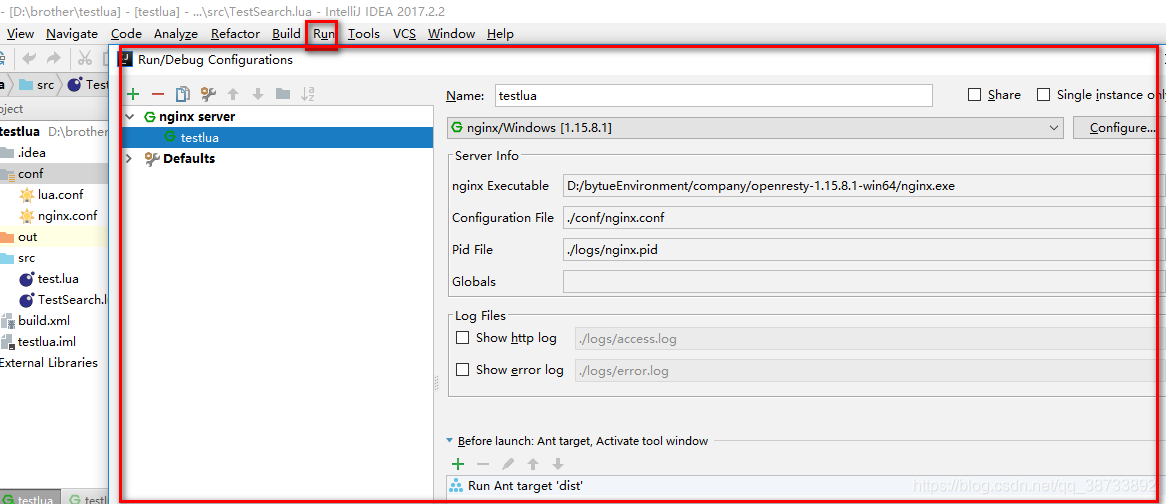Click the nginx Executable path field
The height and width of the screenshot is (504, 1166).
(864, 186)
